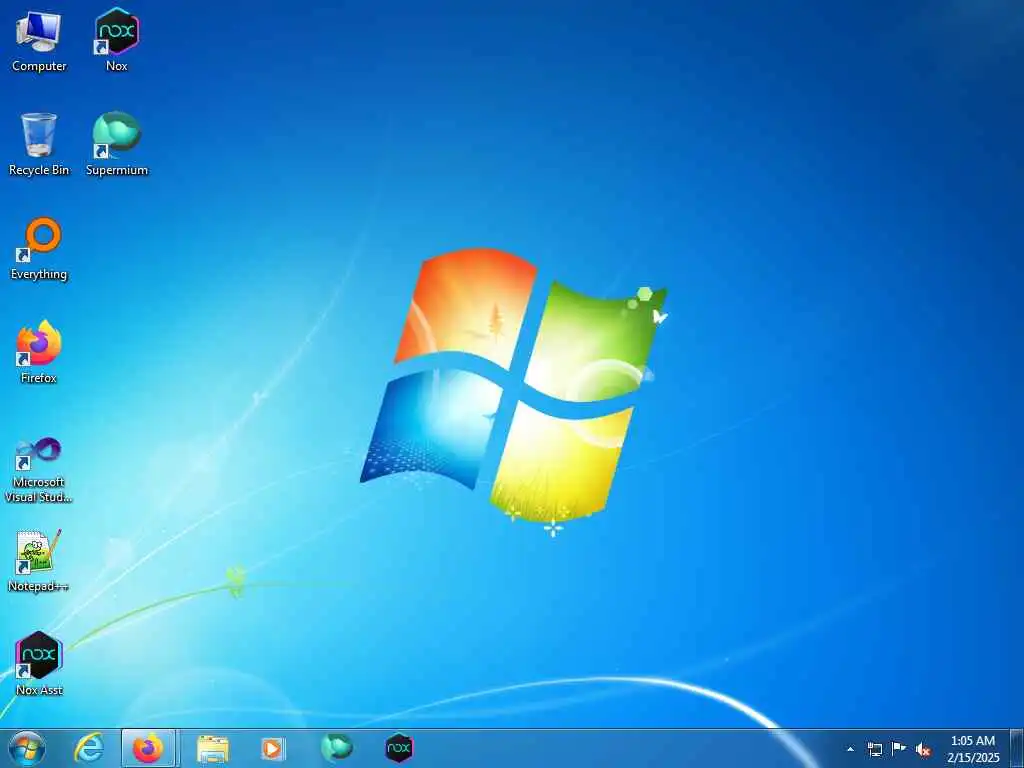The width and height of the screenshot is (1024, 768).
Task: Select the Microsoft Visual Studio shortcut
Action: tap(39, 469)
